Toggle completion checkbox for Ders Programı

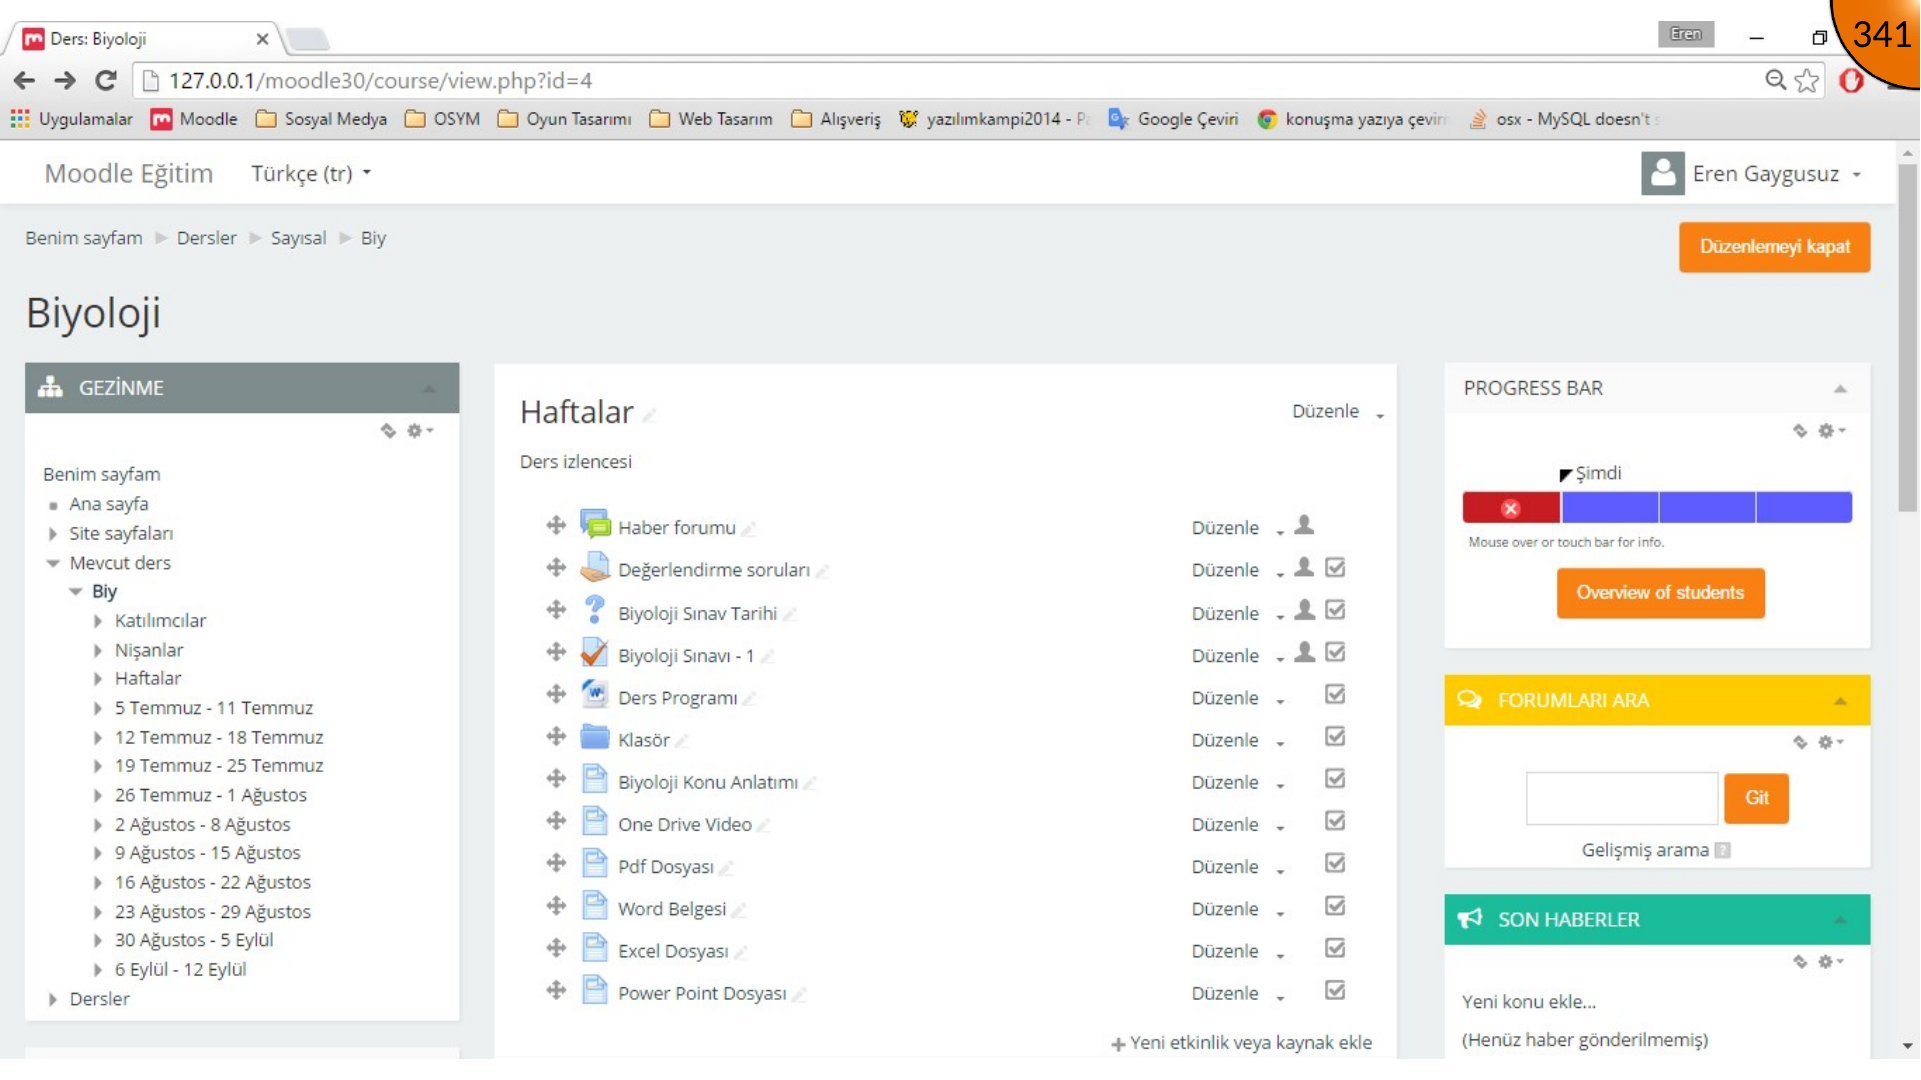[x=1335, y=694]
